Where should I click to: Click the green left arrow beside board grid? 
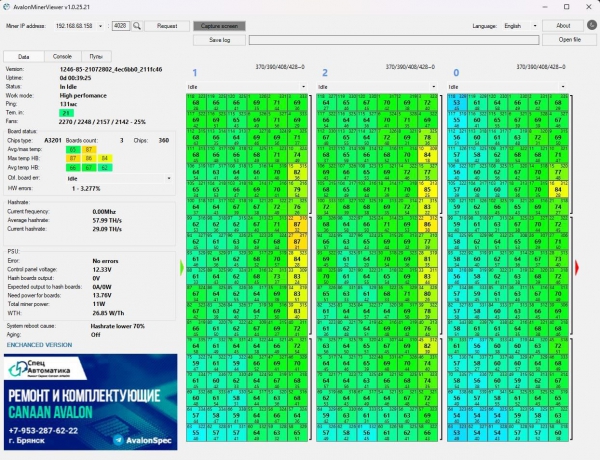(181, 267)
